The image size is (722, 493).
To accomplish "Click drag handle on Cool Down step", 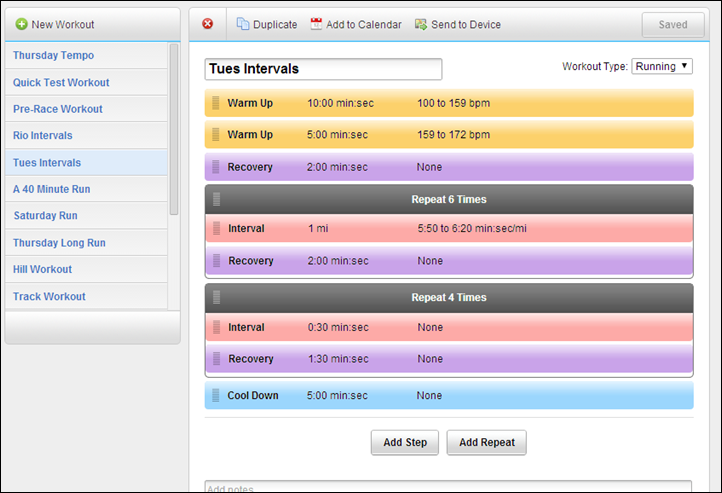I will pos(215,395).
